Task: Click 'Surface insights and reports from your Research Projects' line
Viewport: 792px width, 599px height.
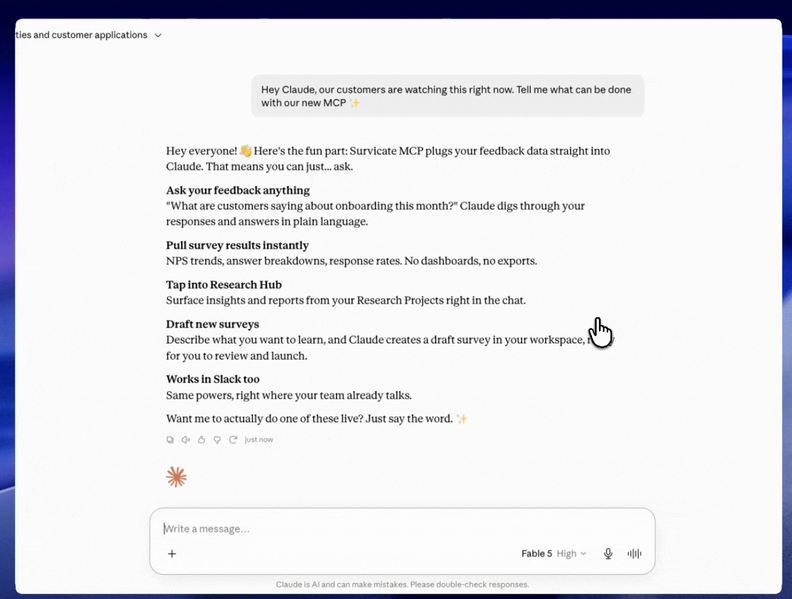Action: click(x=346, y=301)
